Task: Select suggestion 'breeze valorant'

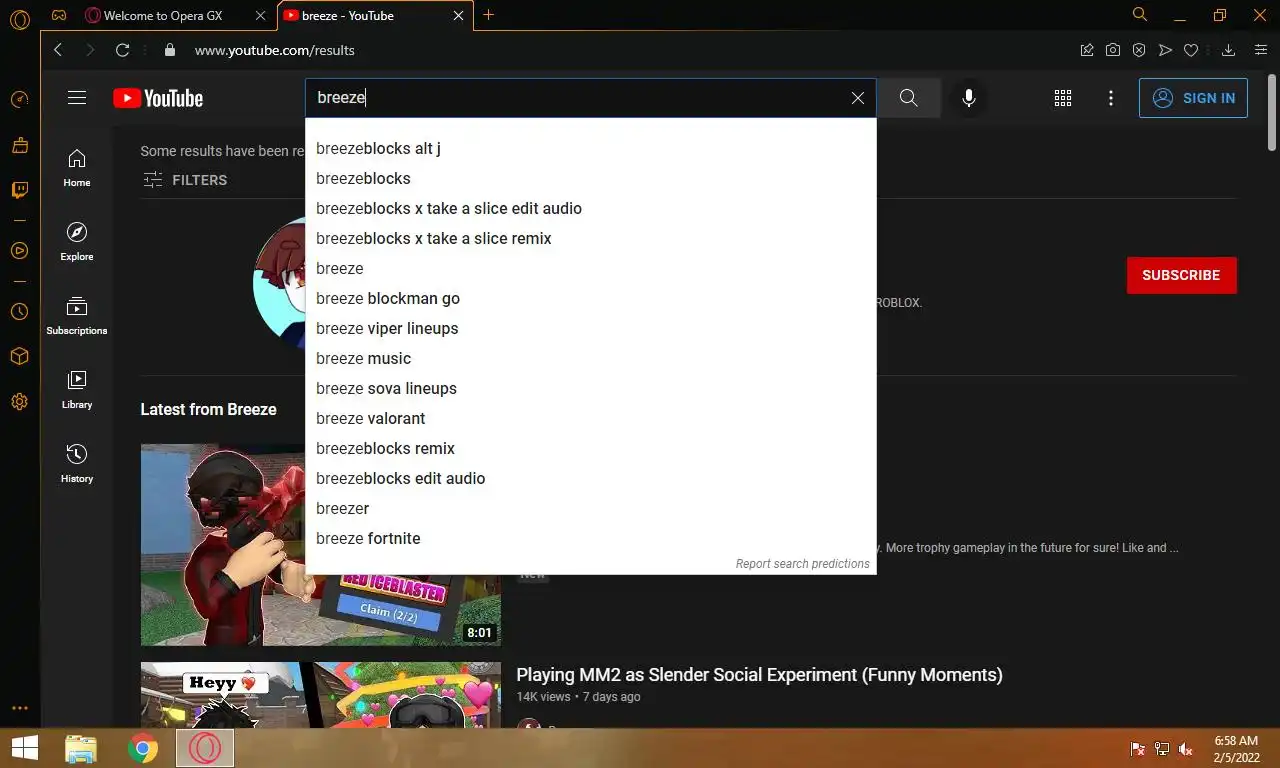Action: point(591,418)
